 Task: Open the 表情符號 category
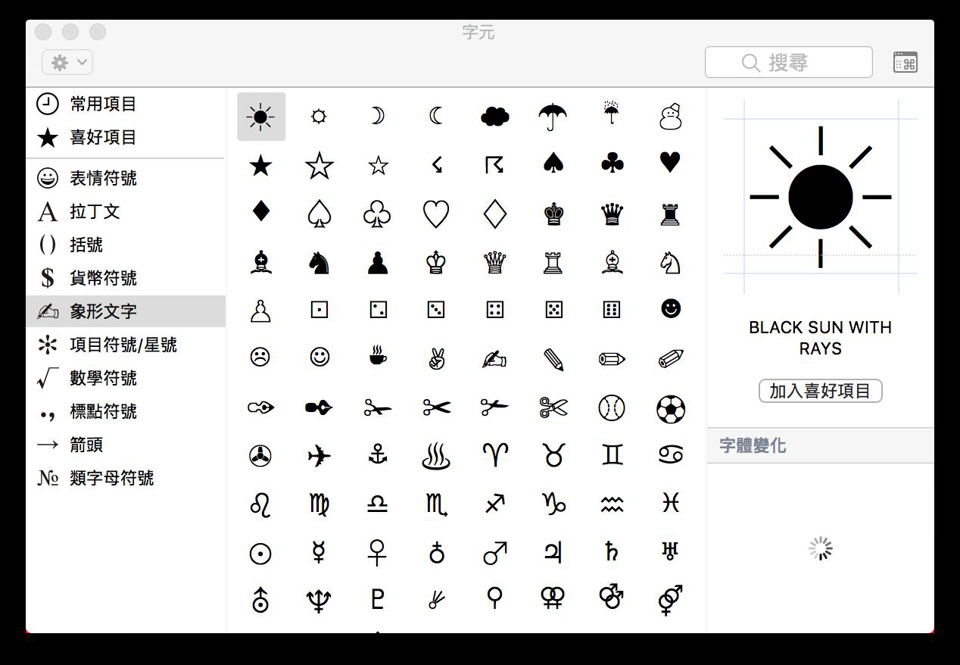(x=102, y=178)
